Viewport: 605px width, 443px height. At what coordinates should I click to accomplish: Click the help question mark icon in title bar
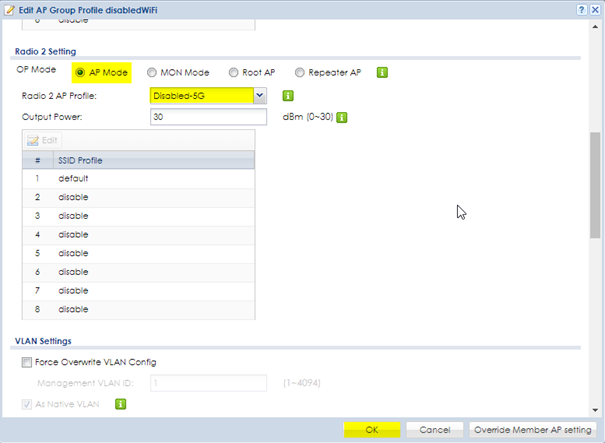(x=580, y=9)
